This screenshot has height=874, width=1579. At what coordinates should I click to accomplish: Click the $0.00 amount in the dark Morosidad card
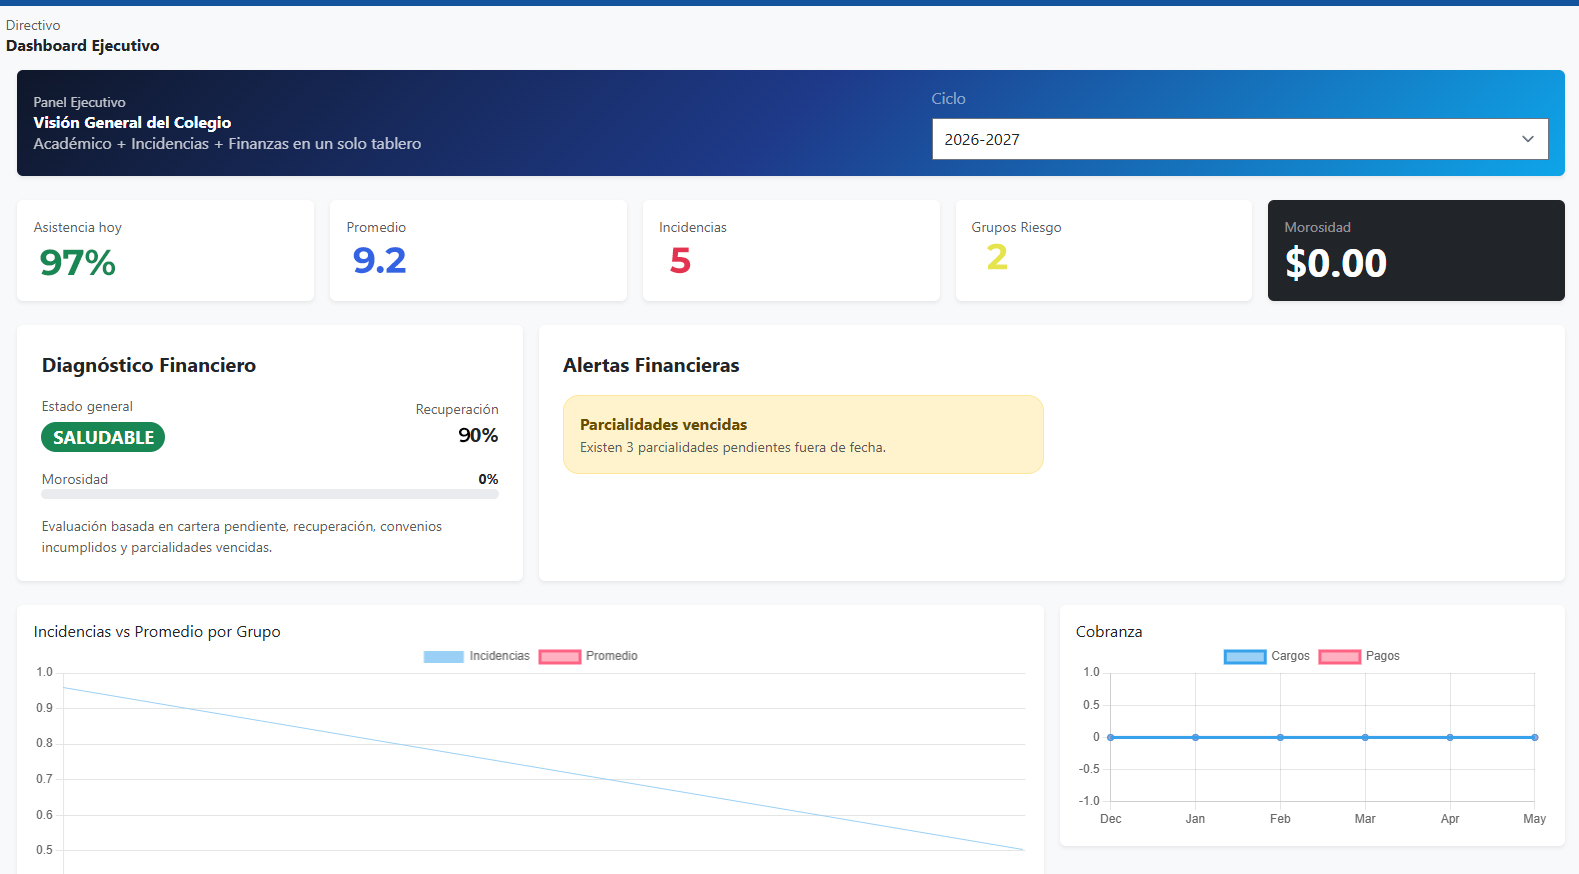(x=1336, y=263)
